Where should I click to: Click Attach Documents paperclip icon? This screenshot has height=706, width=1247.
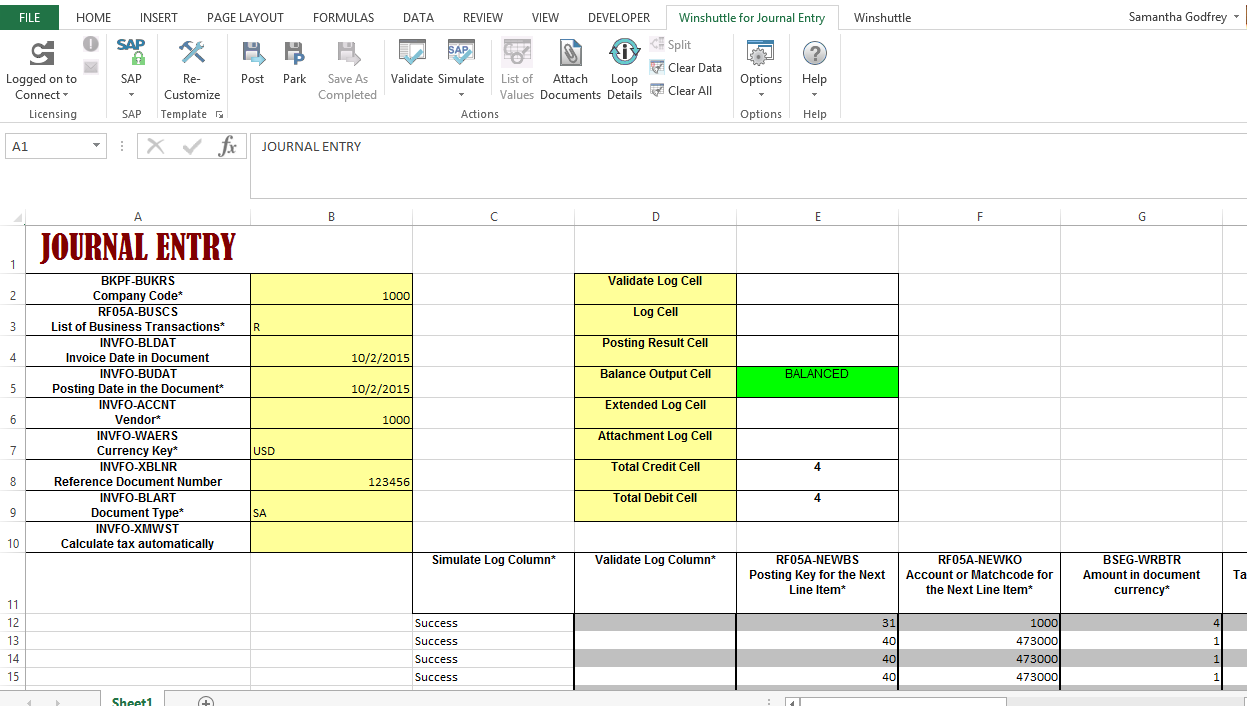pyautogui.click(x=570, y=53)
